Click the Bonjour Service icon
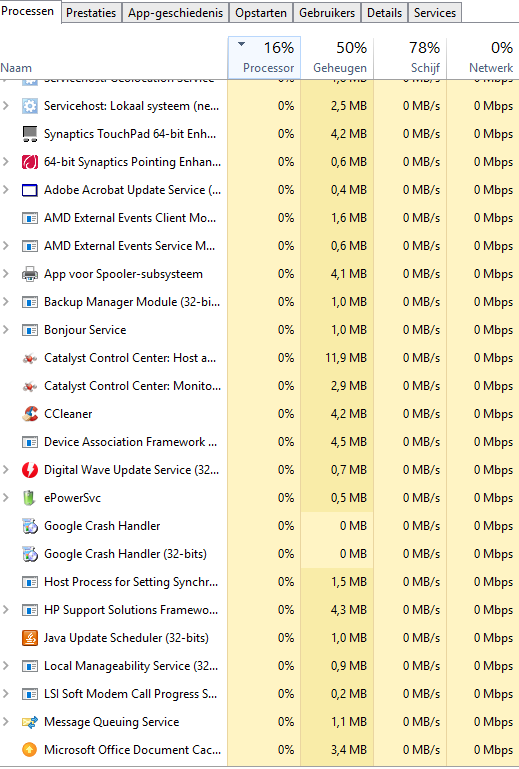Viewport: 519px width, 769px height. [x=30, y=330]
